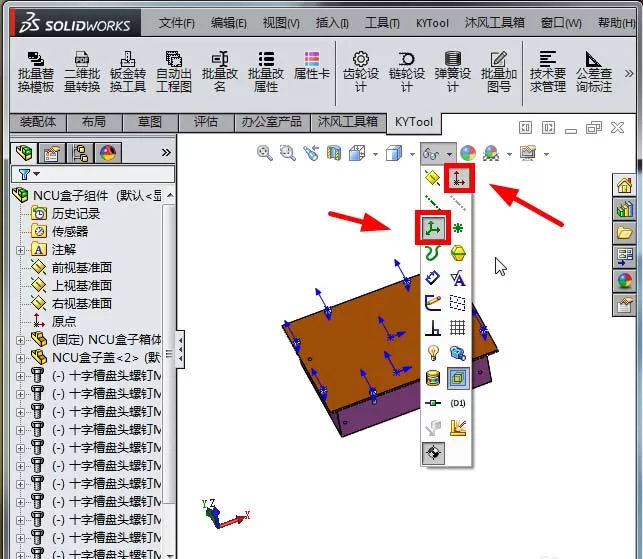Launch the 链轮设计 sprocket tool
This screenshot has width=643, height=559.
tap(406, 72)
